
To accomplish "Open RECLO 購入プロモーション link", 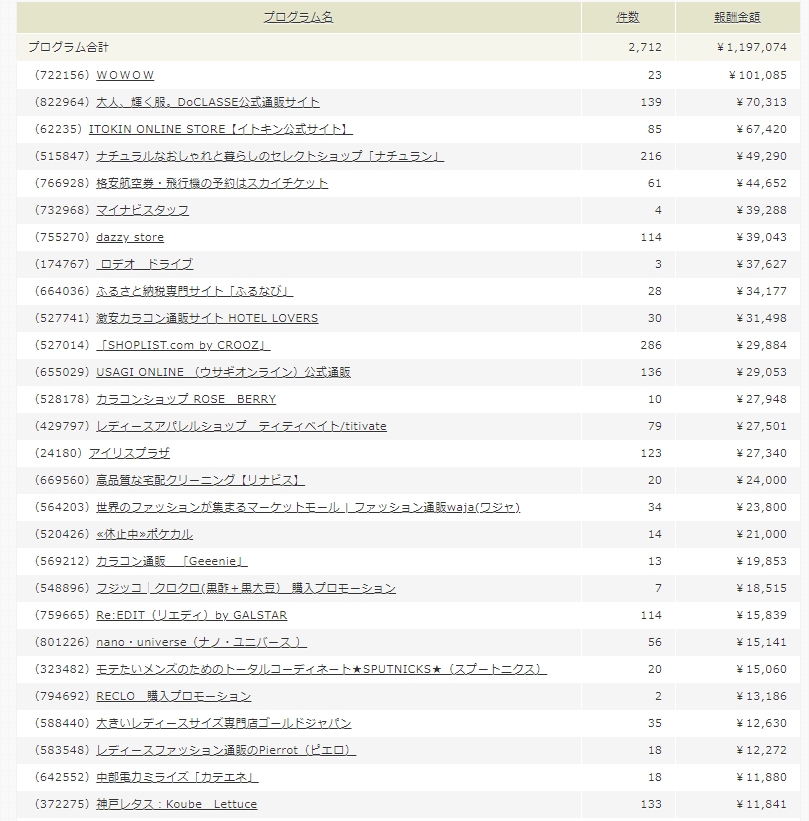I will [x=174, y=696].
